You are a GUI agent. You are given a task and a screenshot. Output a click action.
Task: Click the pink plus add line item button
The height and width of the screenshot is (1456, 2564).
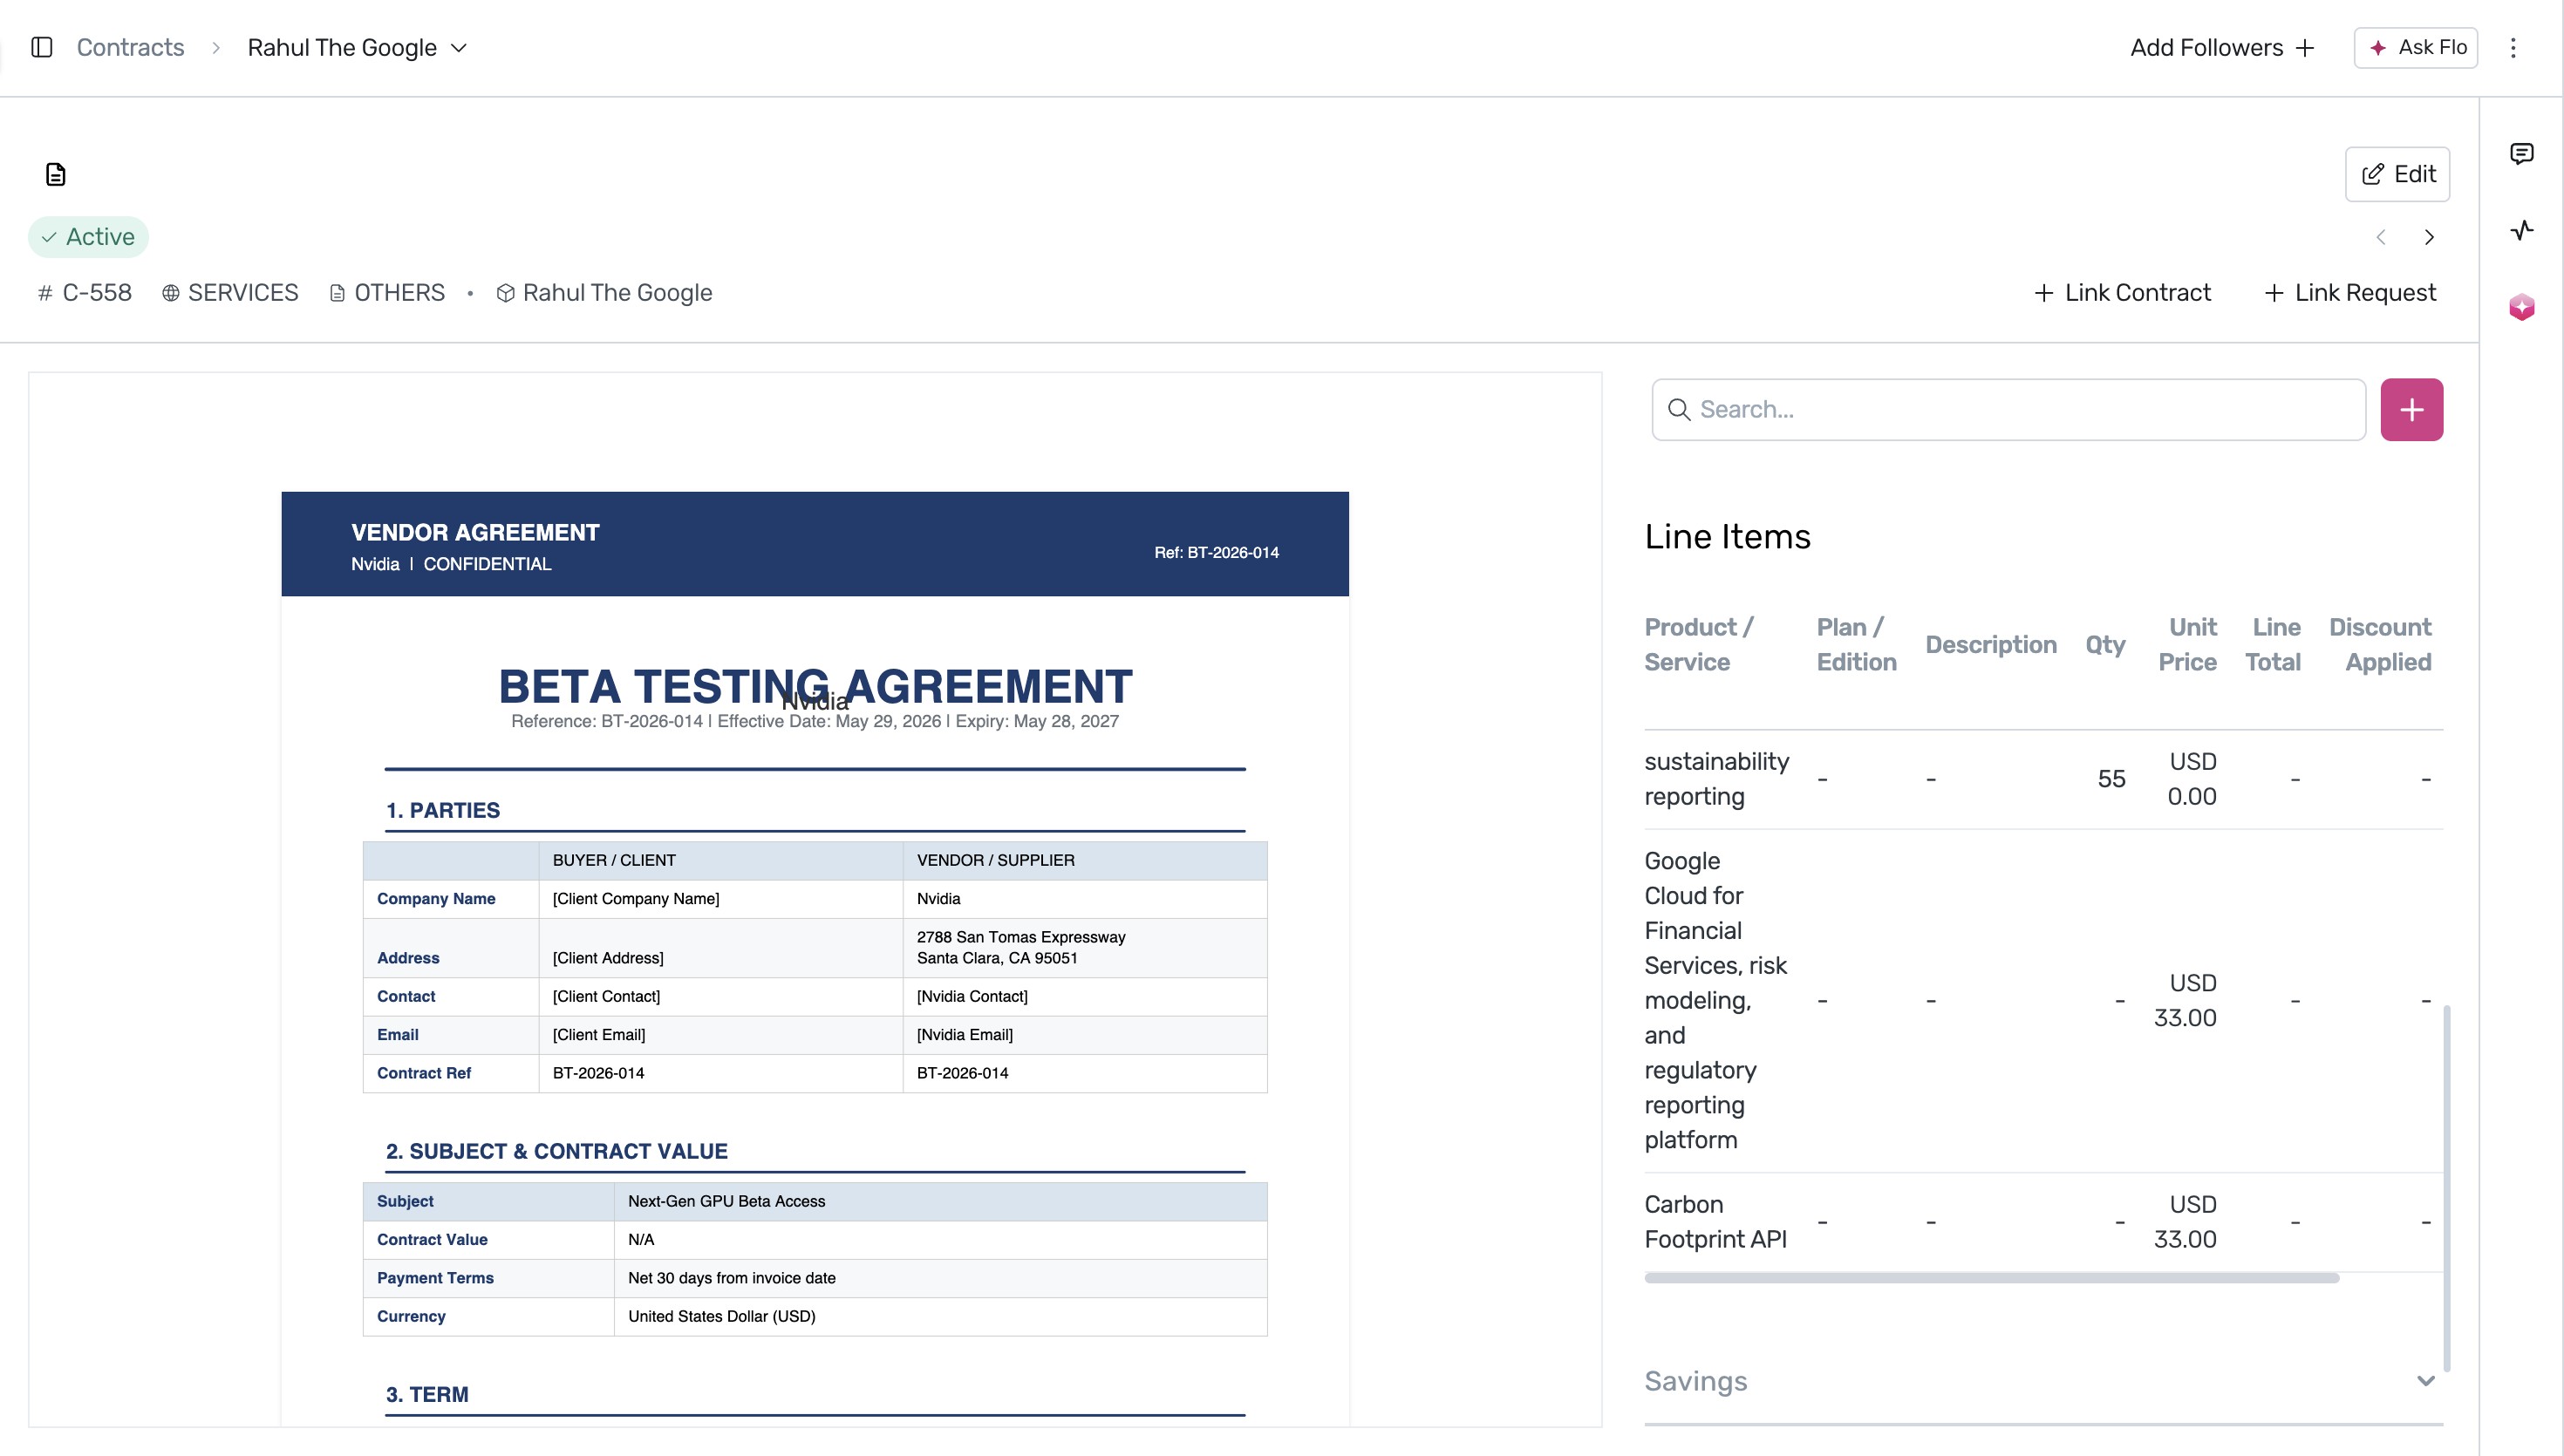2411,409
